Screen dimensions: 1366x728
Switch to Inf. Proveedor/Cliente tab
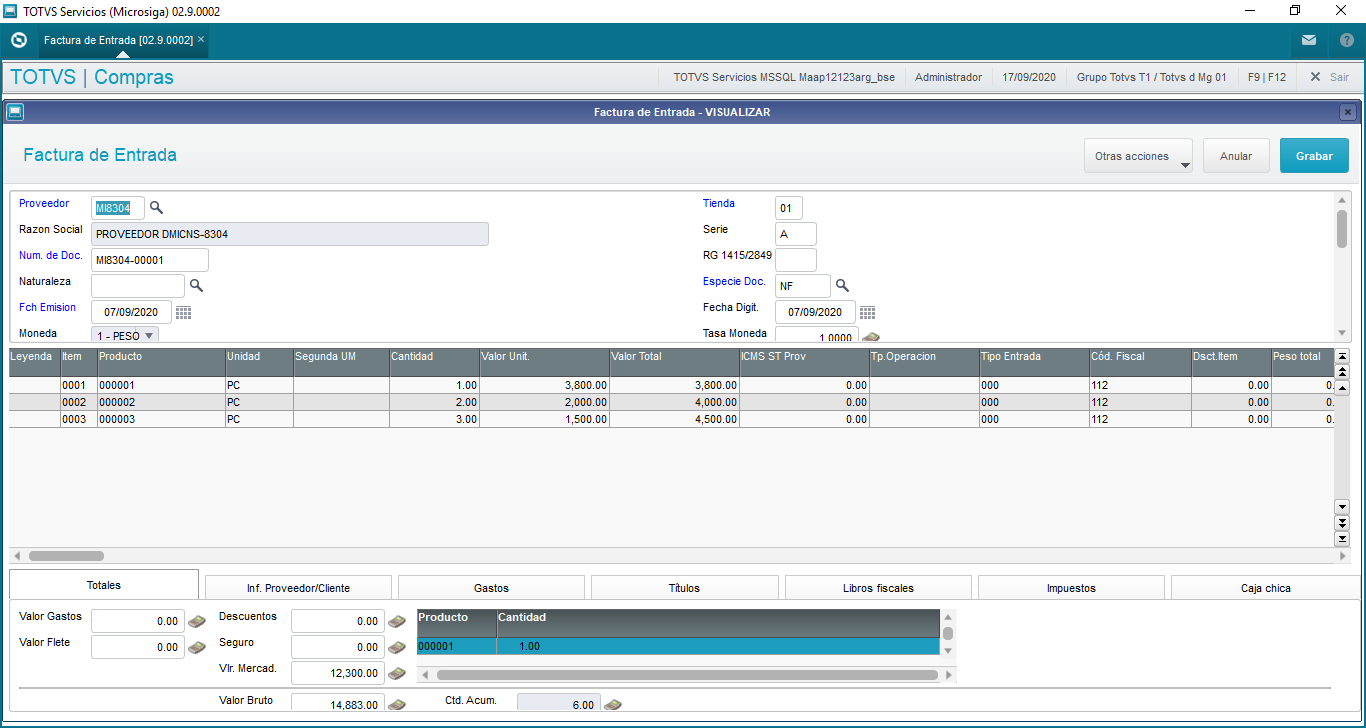[298, 588]
